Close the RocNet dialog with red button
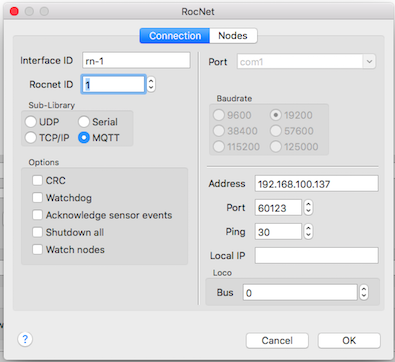 (x=14, y=11)
